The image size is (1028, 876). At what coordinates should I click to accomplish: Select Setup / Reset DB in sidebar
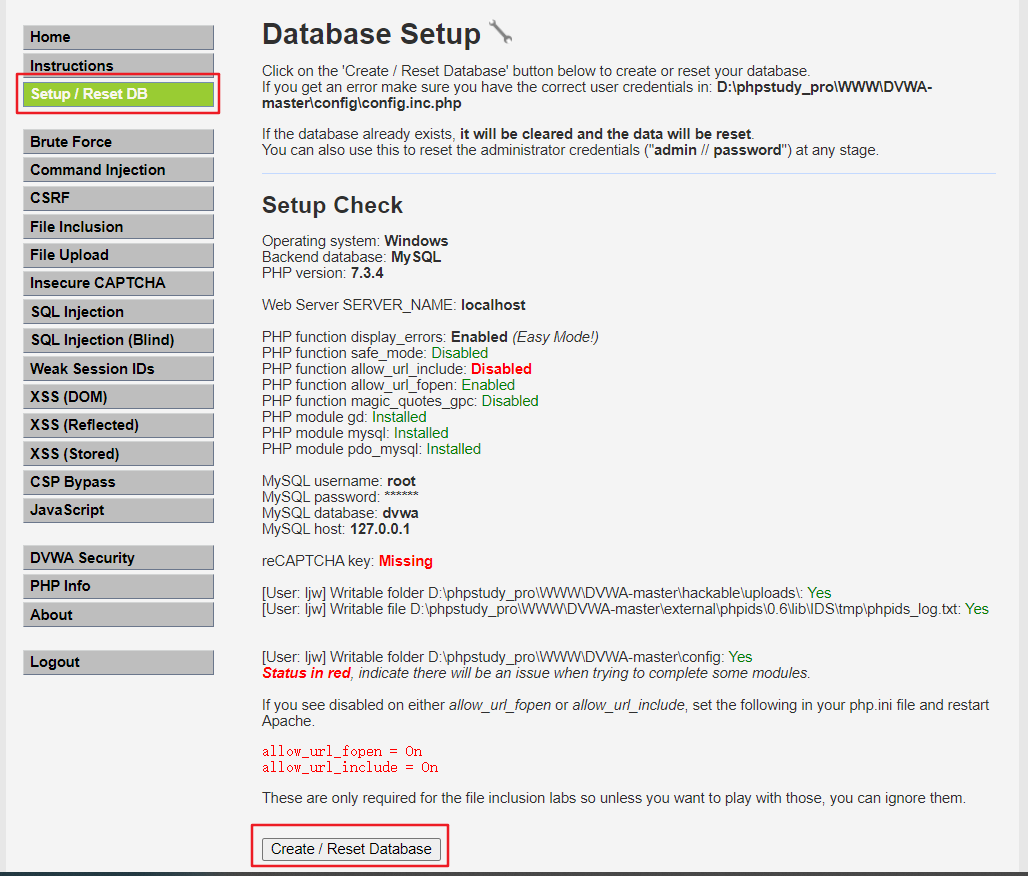tap(118, 94)
